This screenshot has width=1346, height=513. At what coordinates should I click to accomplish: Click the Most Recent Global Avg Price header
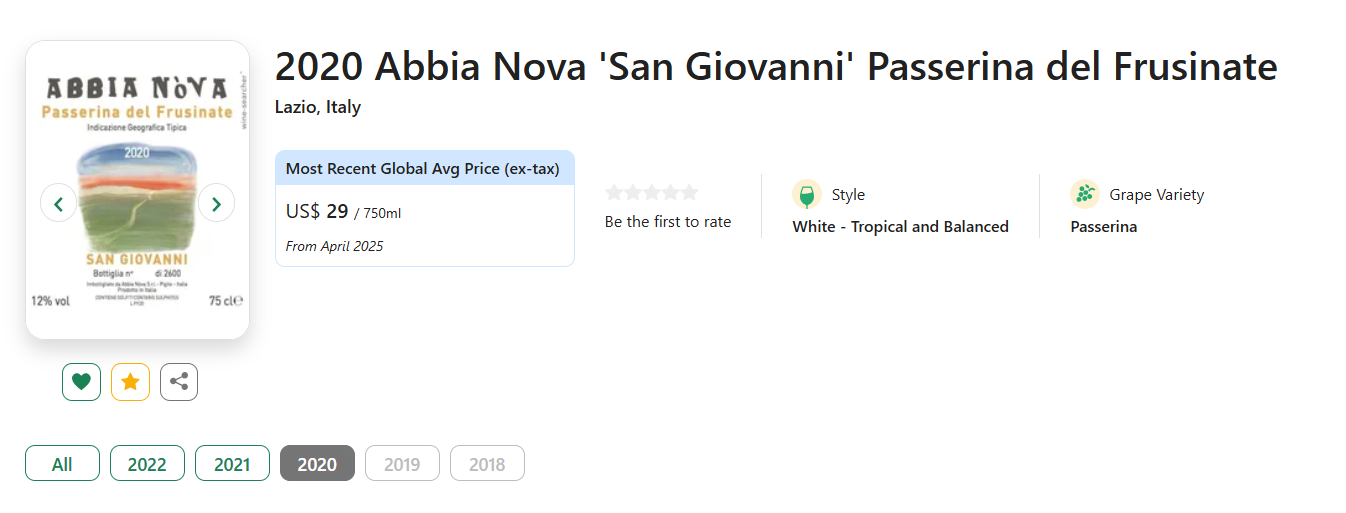point(424,169)
